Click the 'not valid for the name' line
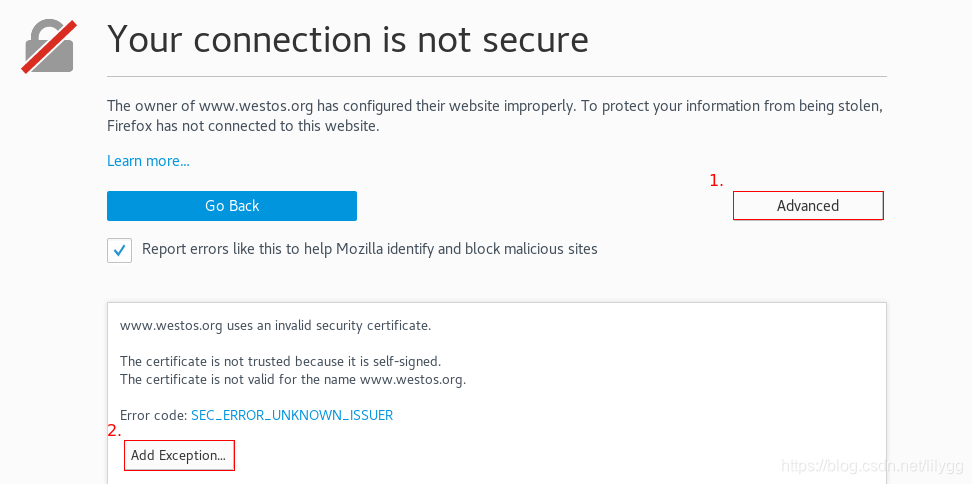Image resolution: width=972 pixels, height=484 pixels. point(292,379)
